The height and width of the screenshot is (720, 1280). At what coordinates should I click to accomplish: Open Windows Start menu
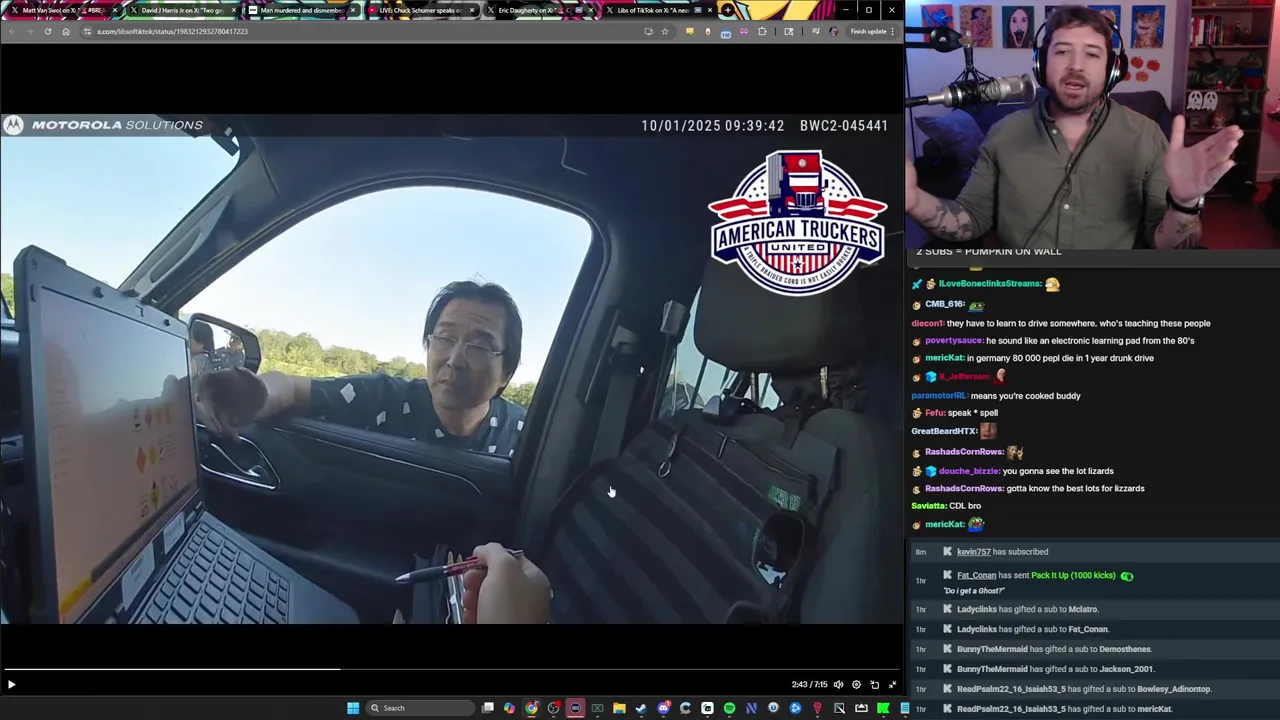click(353, 708)
